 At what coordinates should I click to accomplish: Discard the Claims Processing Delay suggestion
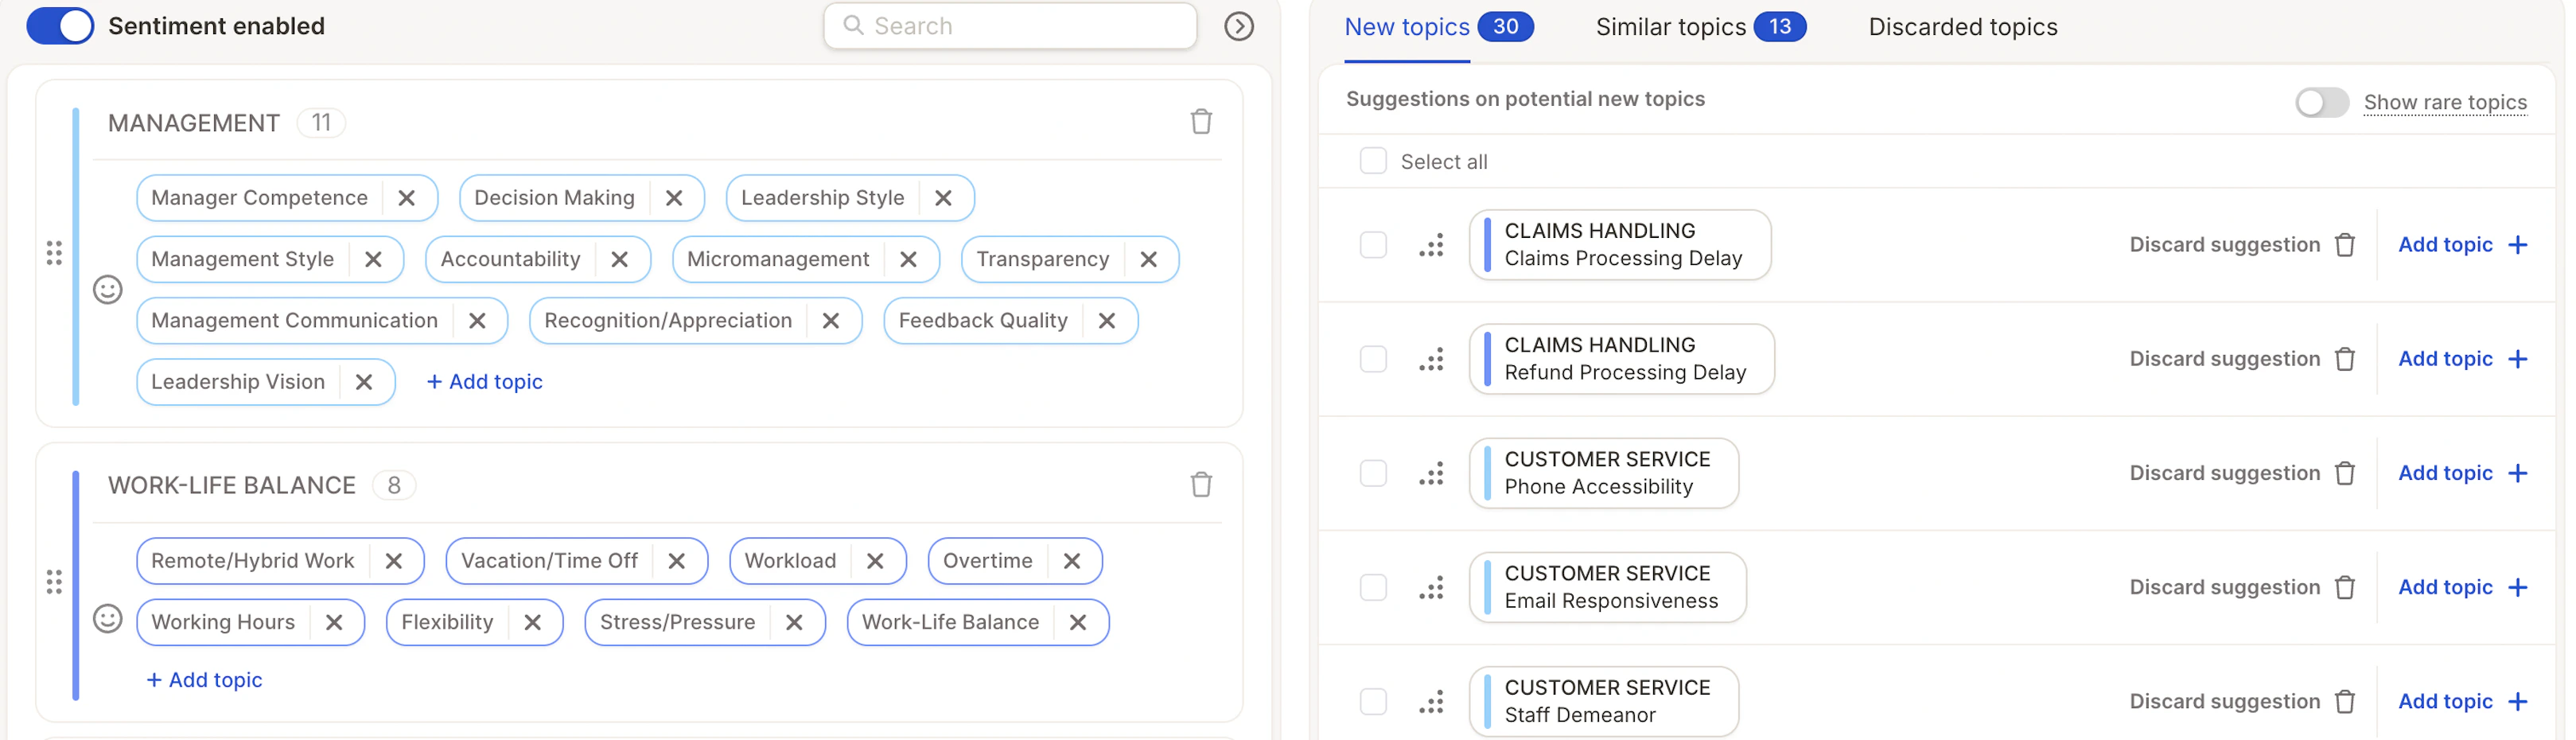[x=2242, y=245]
